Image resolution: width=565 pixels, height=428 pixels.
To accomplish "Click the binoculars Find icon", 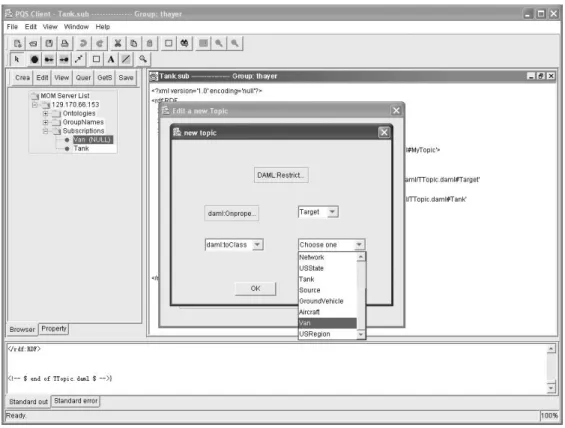I will 184,44.
